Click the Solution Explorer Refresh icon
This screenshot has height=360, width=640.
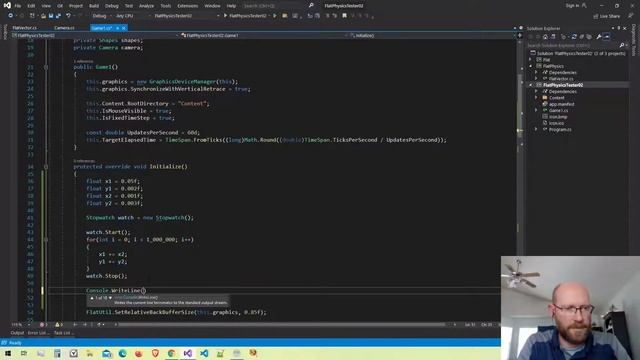574,37
